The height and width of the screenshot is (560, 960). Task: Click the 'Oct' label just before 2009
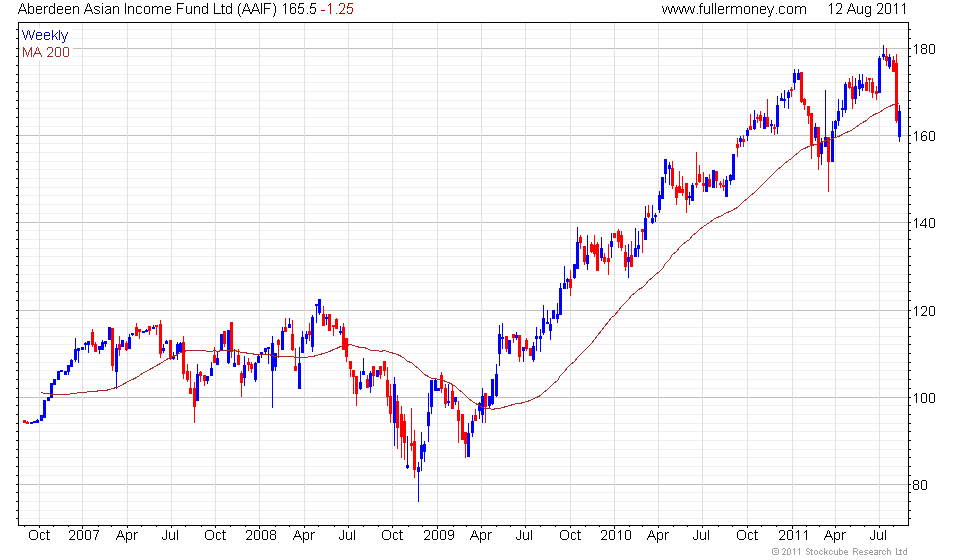pyautogui.click(x=392, y=535)
